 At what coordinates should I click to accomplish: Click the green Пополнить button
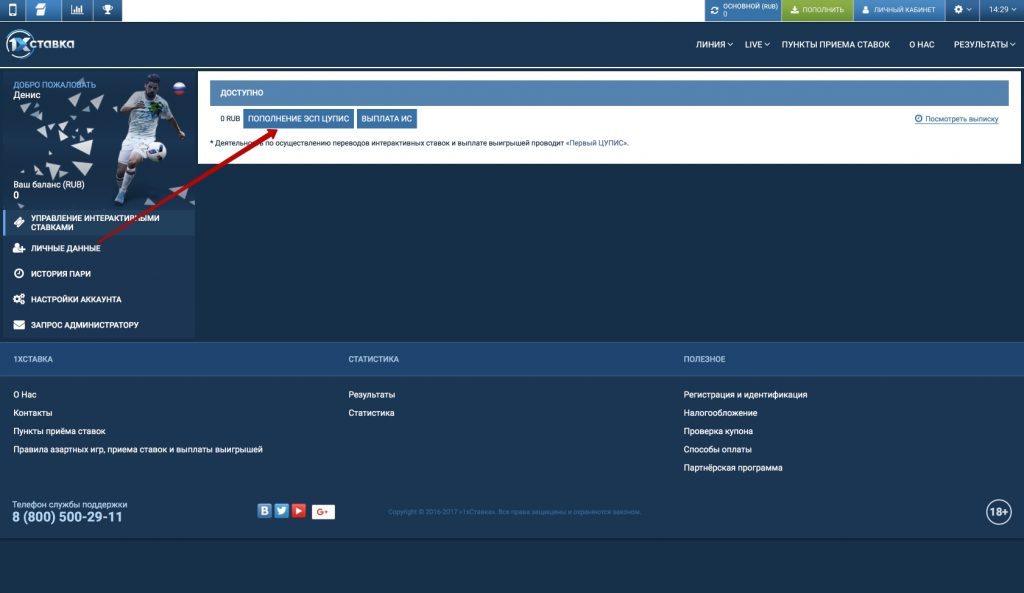(815, 10)
